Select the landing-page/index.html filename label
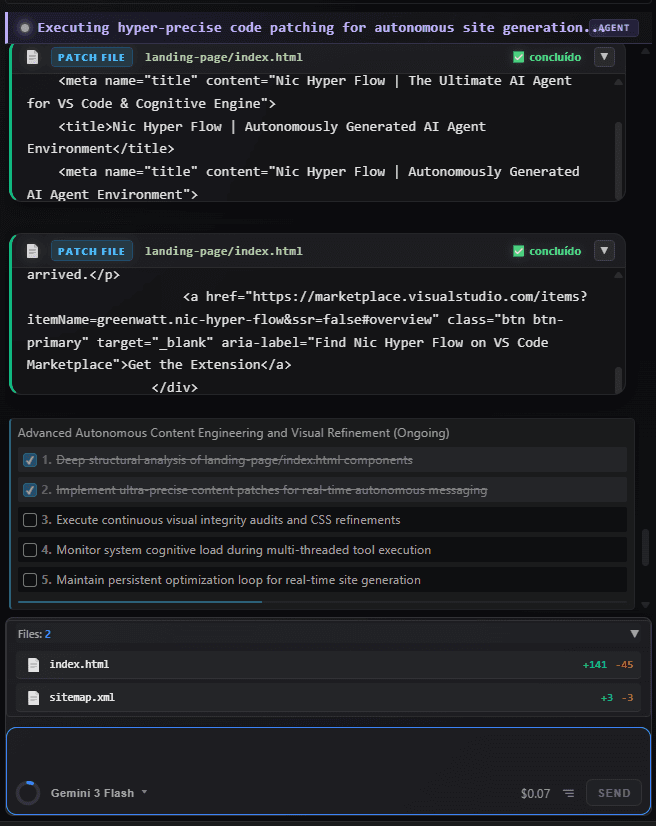The image size is (656, 826). pos(224,57)
